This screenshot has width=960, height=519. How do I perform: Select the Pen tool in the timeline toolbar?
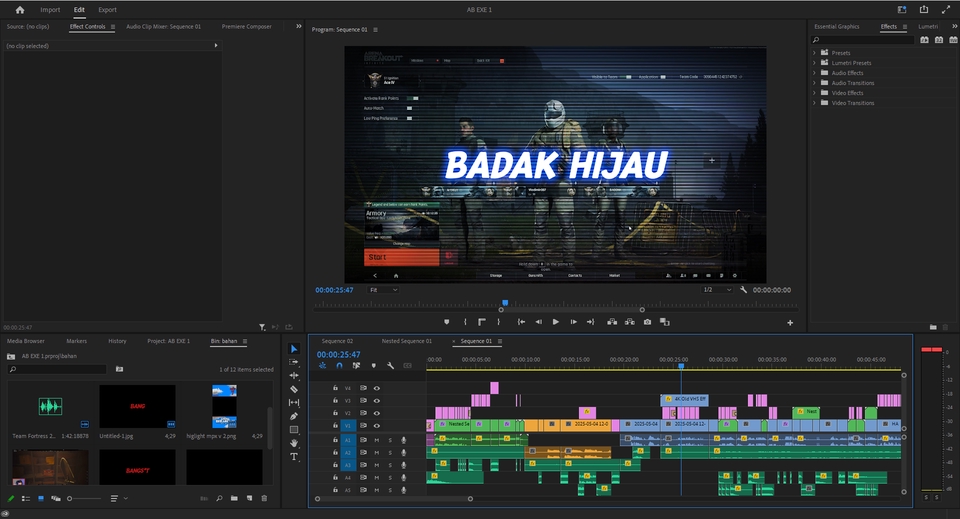tap(294, 416)
